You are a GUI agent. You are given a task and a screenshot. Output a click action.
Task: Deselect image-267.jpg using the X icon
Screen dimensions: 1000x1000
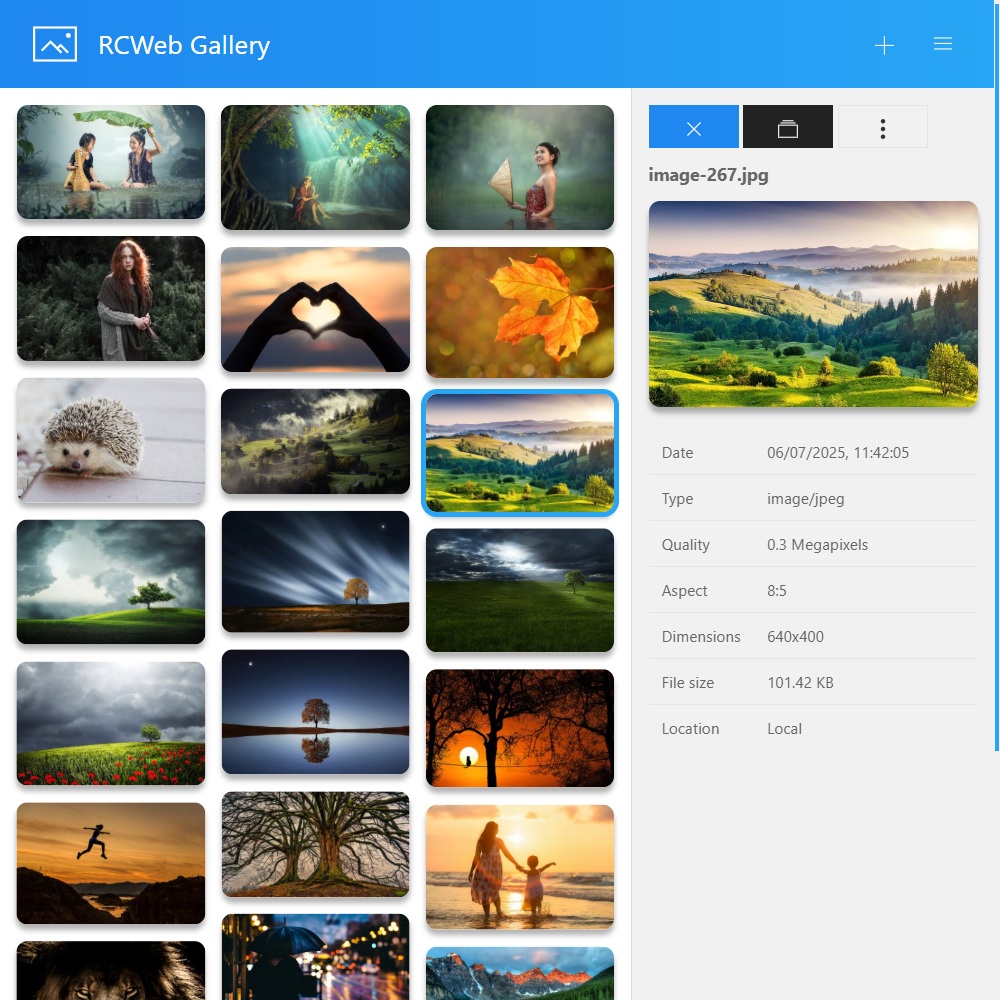693,127
